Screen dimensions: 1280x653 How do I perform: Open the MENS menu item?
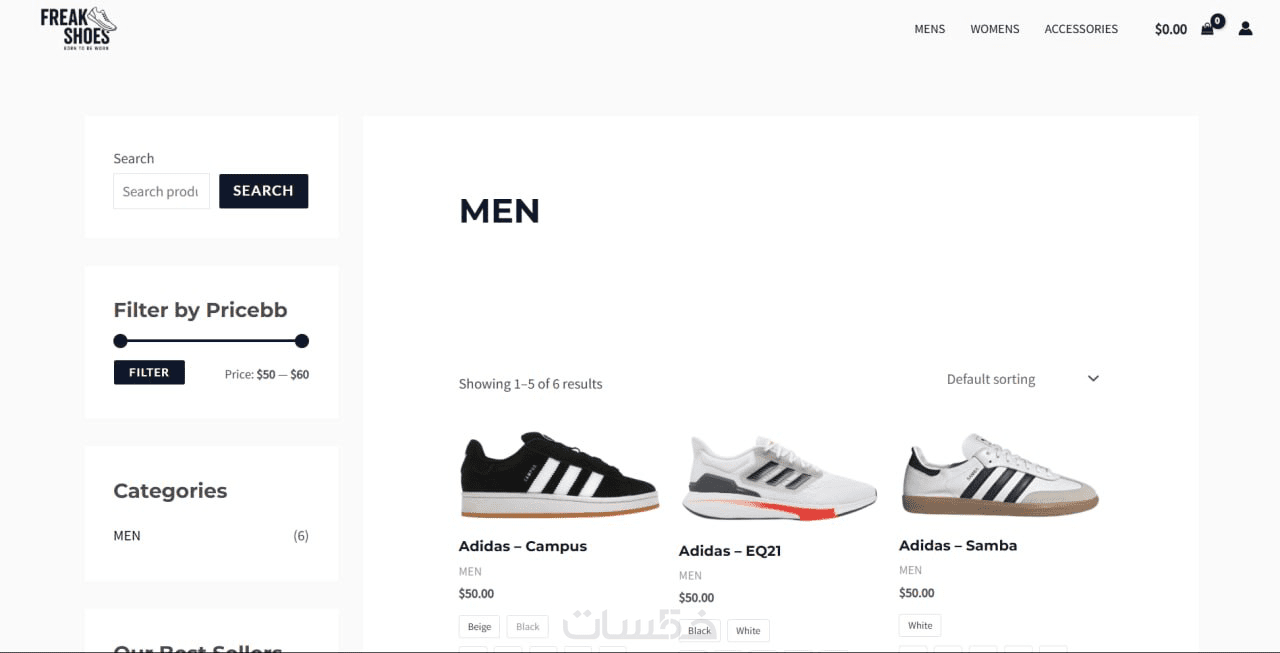(929, 29)
